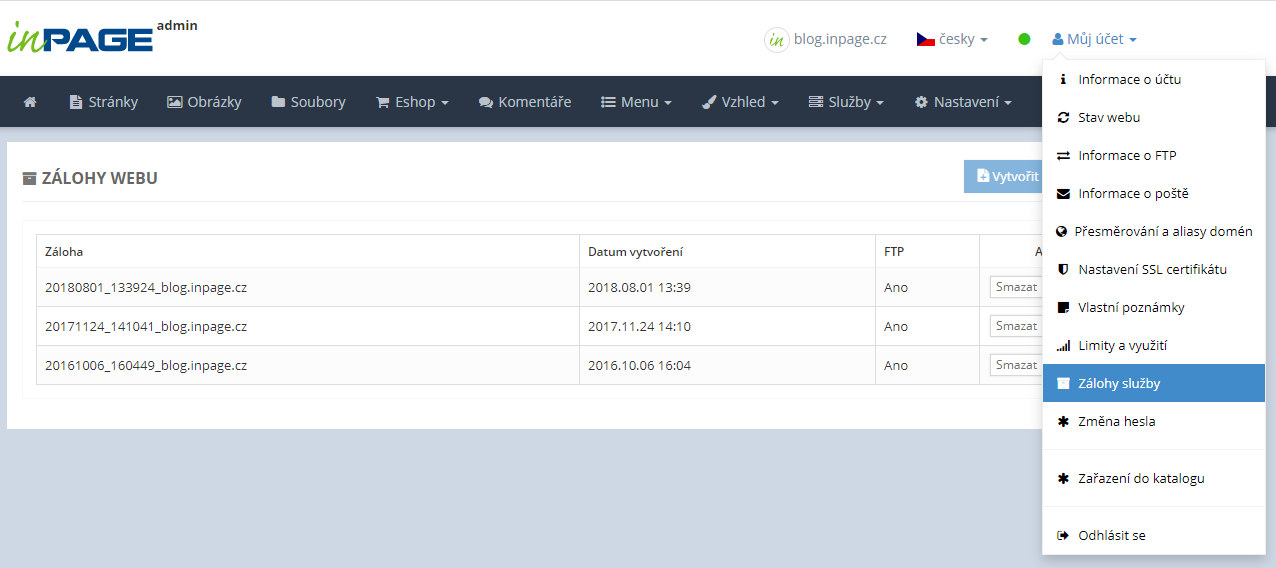
Task: Open the Služby dropdown
Action: pyautogui.click(x=846, y=102)
